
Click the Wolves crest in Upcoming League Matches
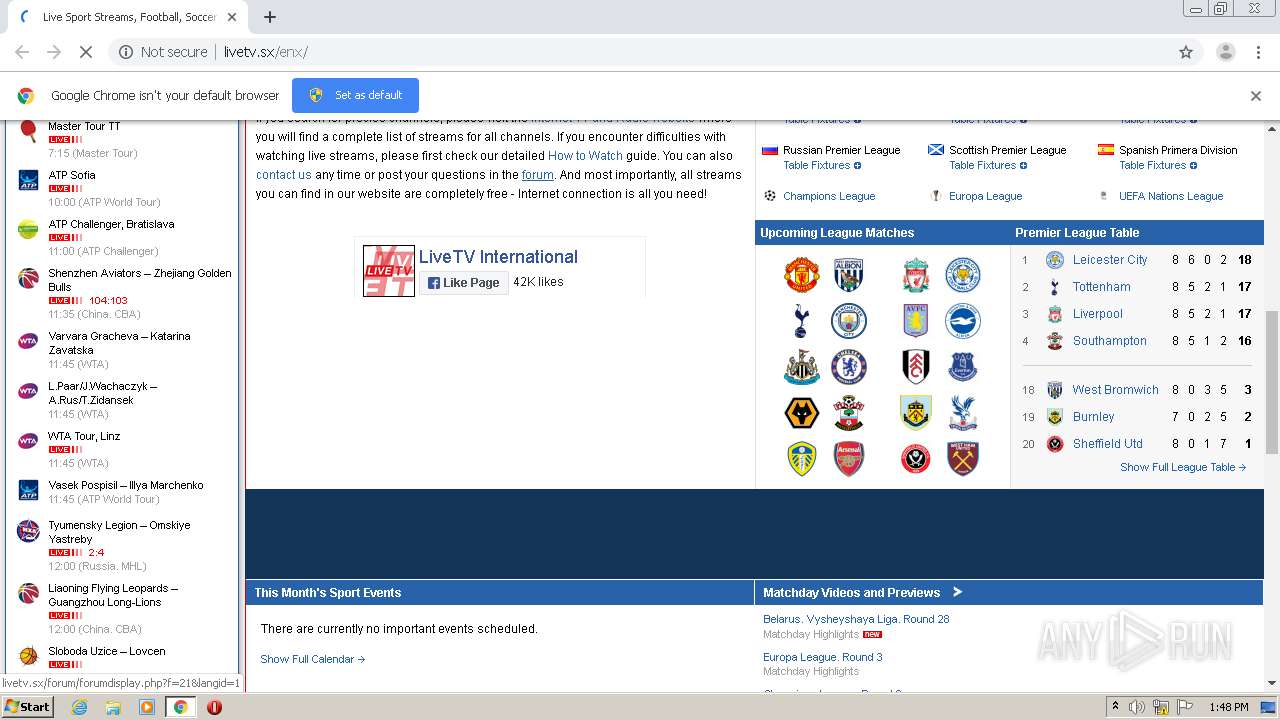[802, 413]
